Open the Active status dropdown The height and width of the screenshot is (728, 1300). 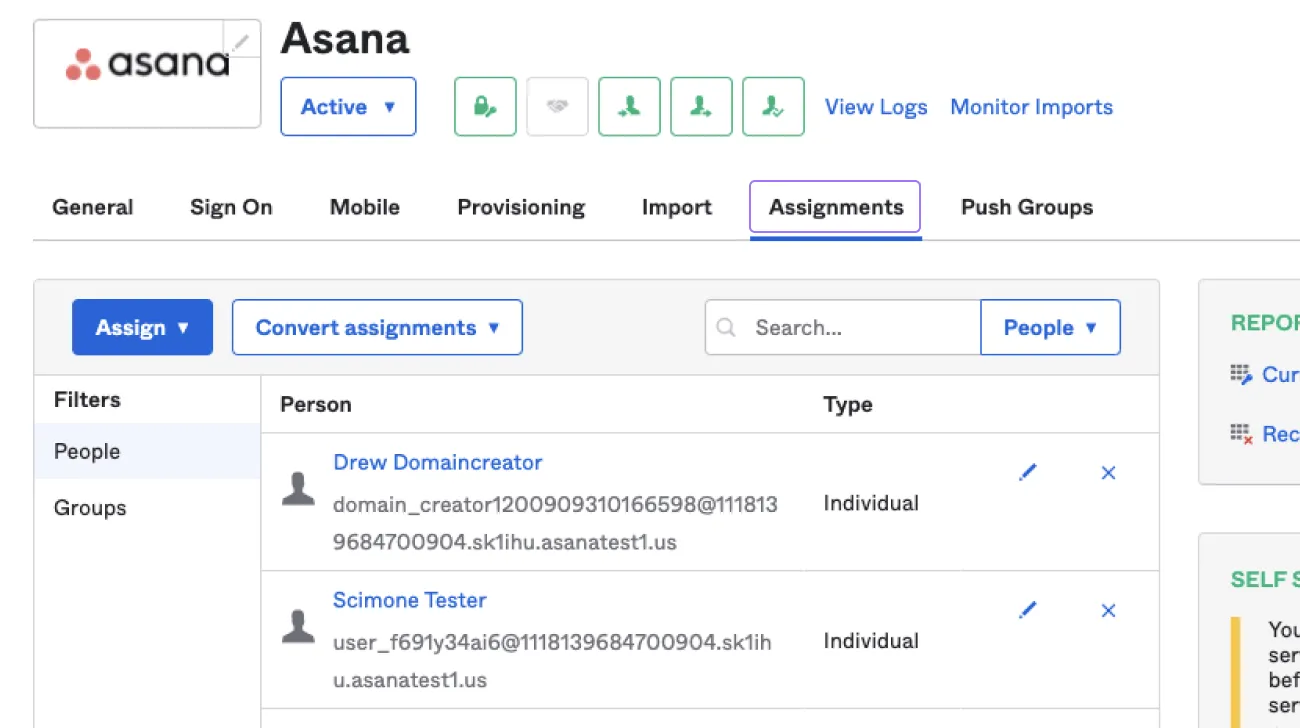(348, 106)
